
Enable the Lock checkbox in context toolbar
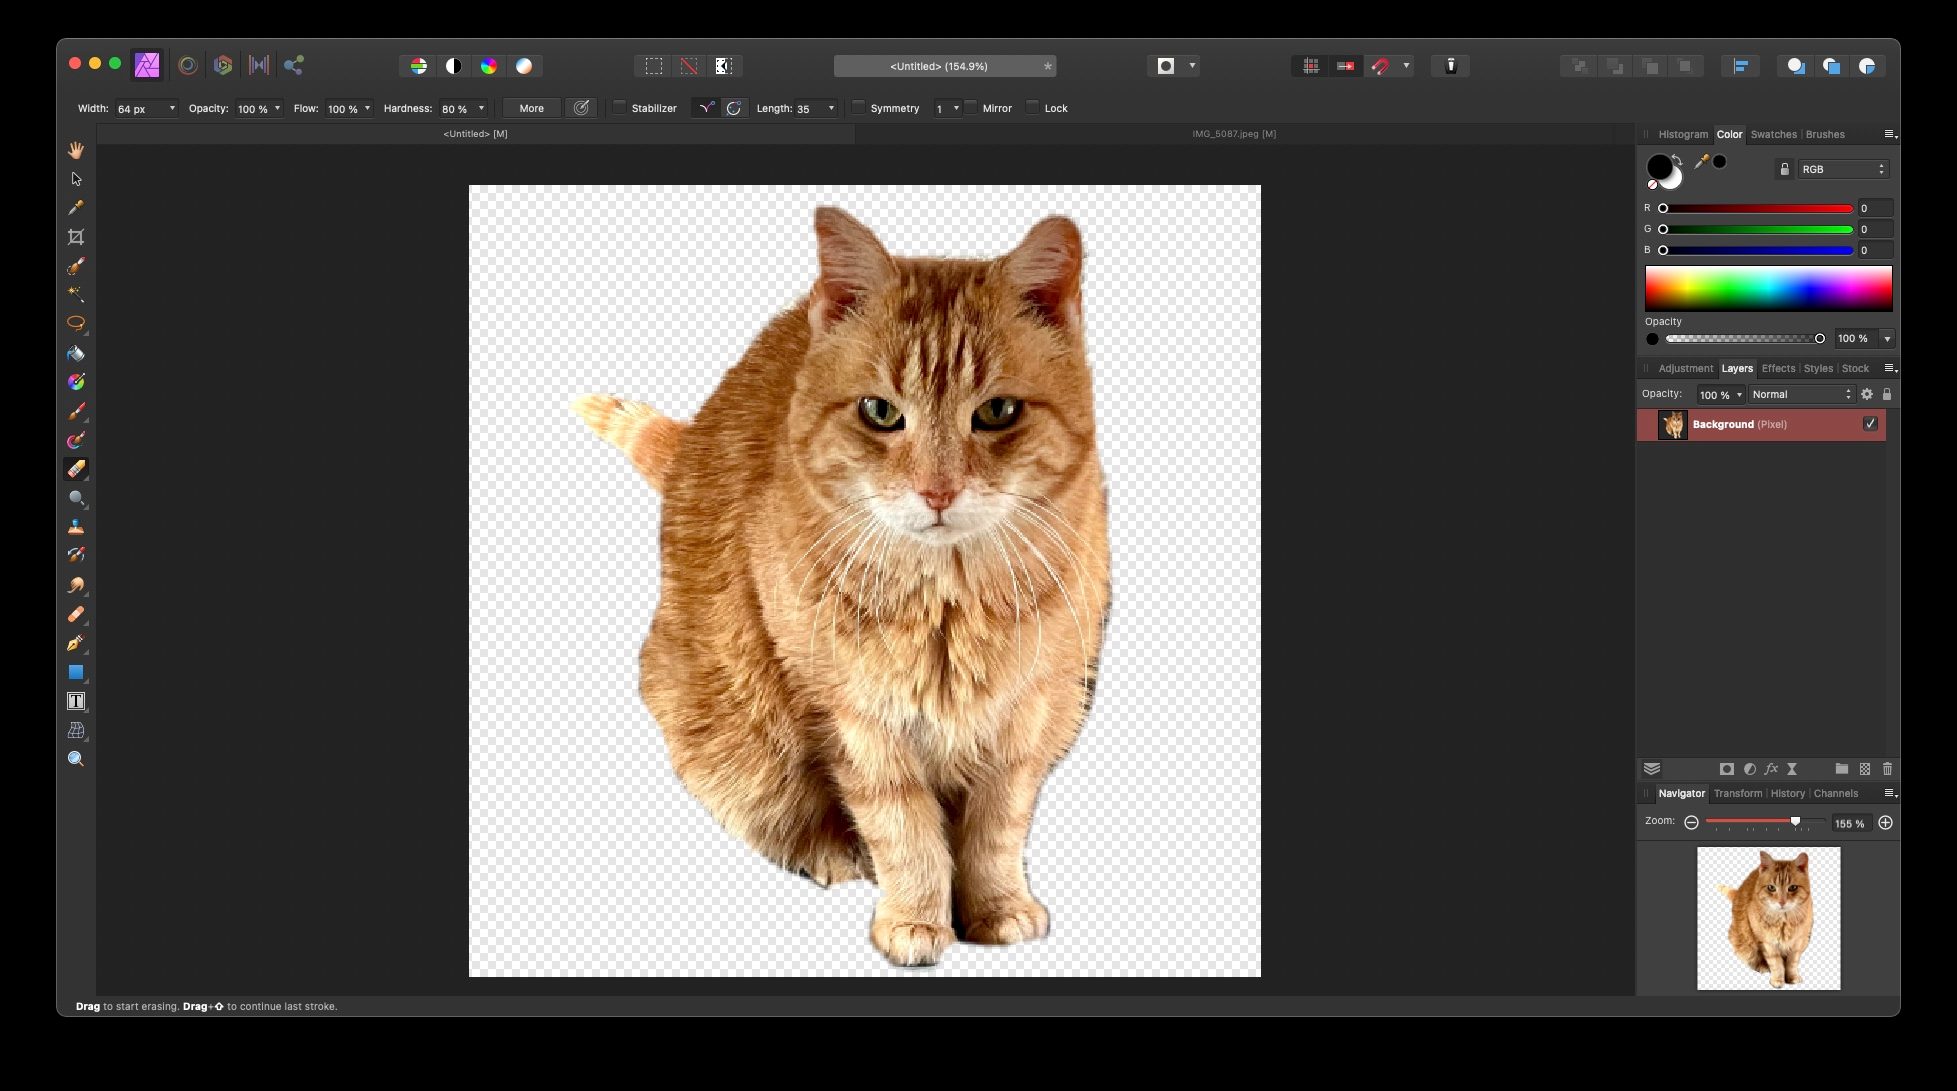click(1033, 108)
